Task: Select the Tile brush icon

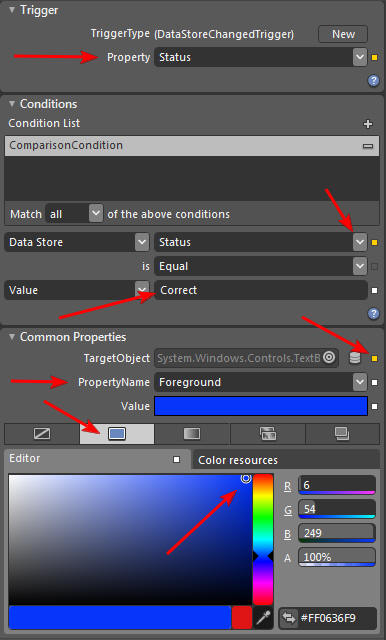Action: (x=268, y=433)
